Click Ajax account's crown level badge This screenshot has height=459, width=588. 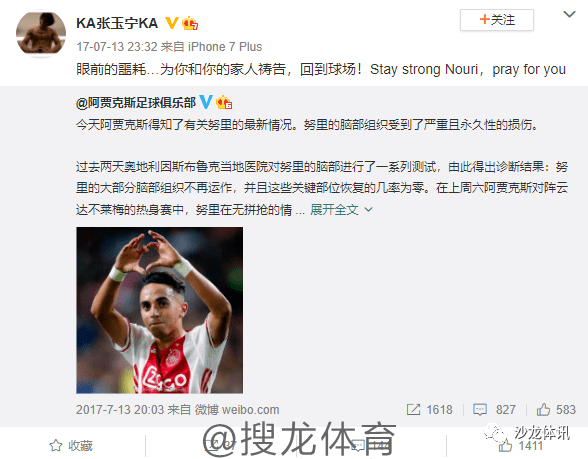point(224,102)
